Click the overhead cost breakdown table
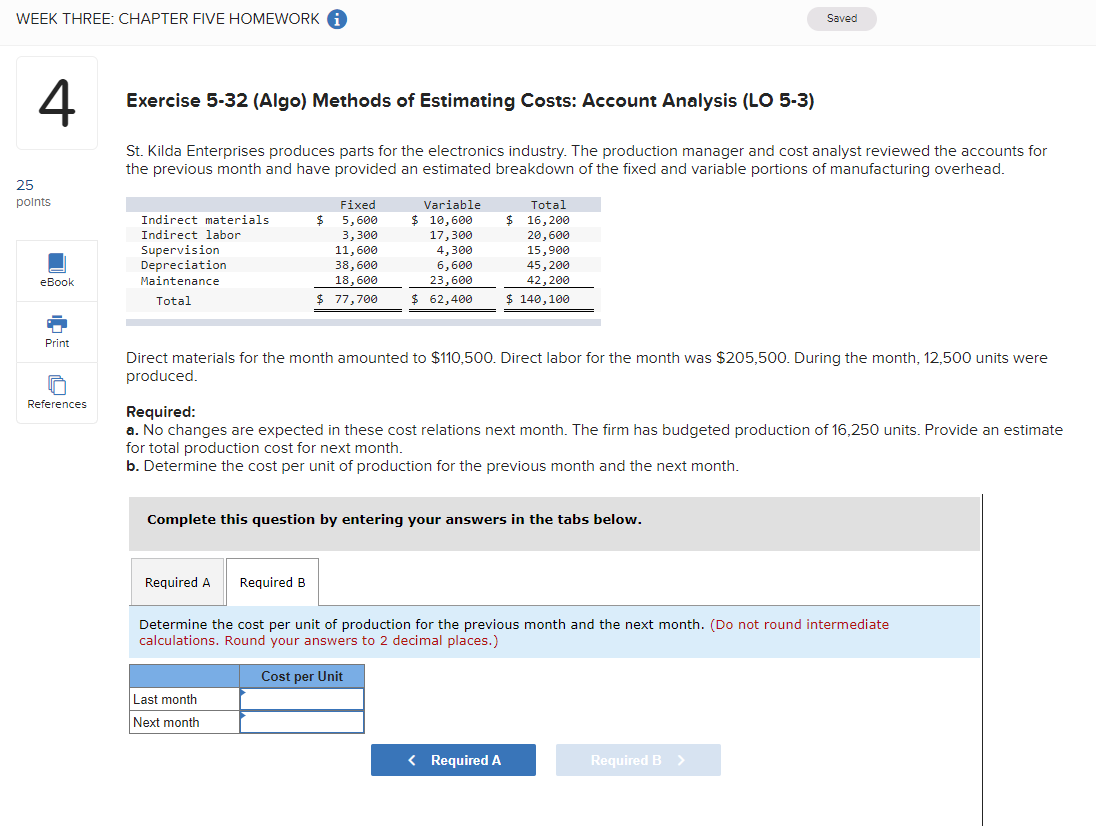The width and height of the screenshot is (1096, 826). coord(360,255)
